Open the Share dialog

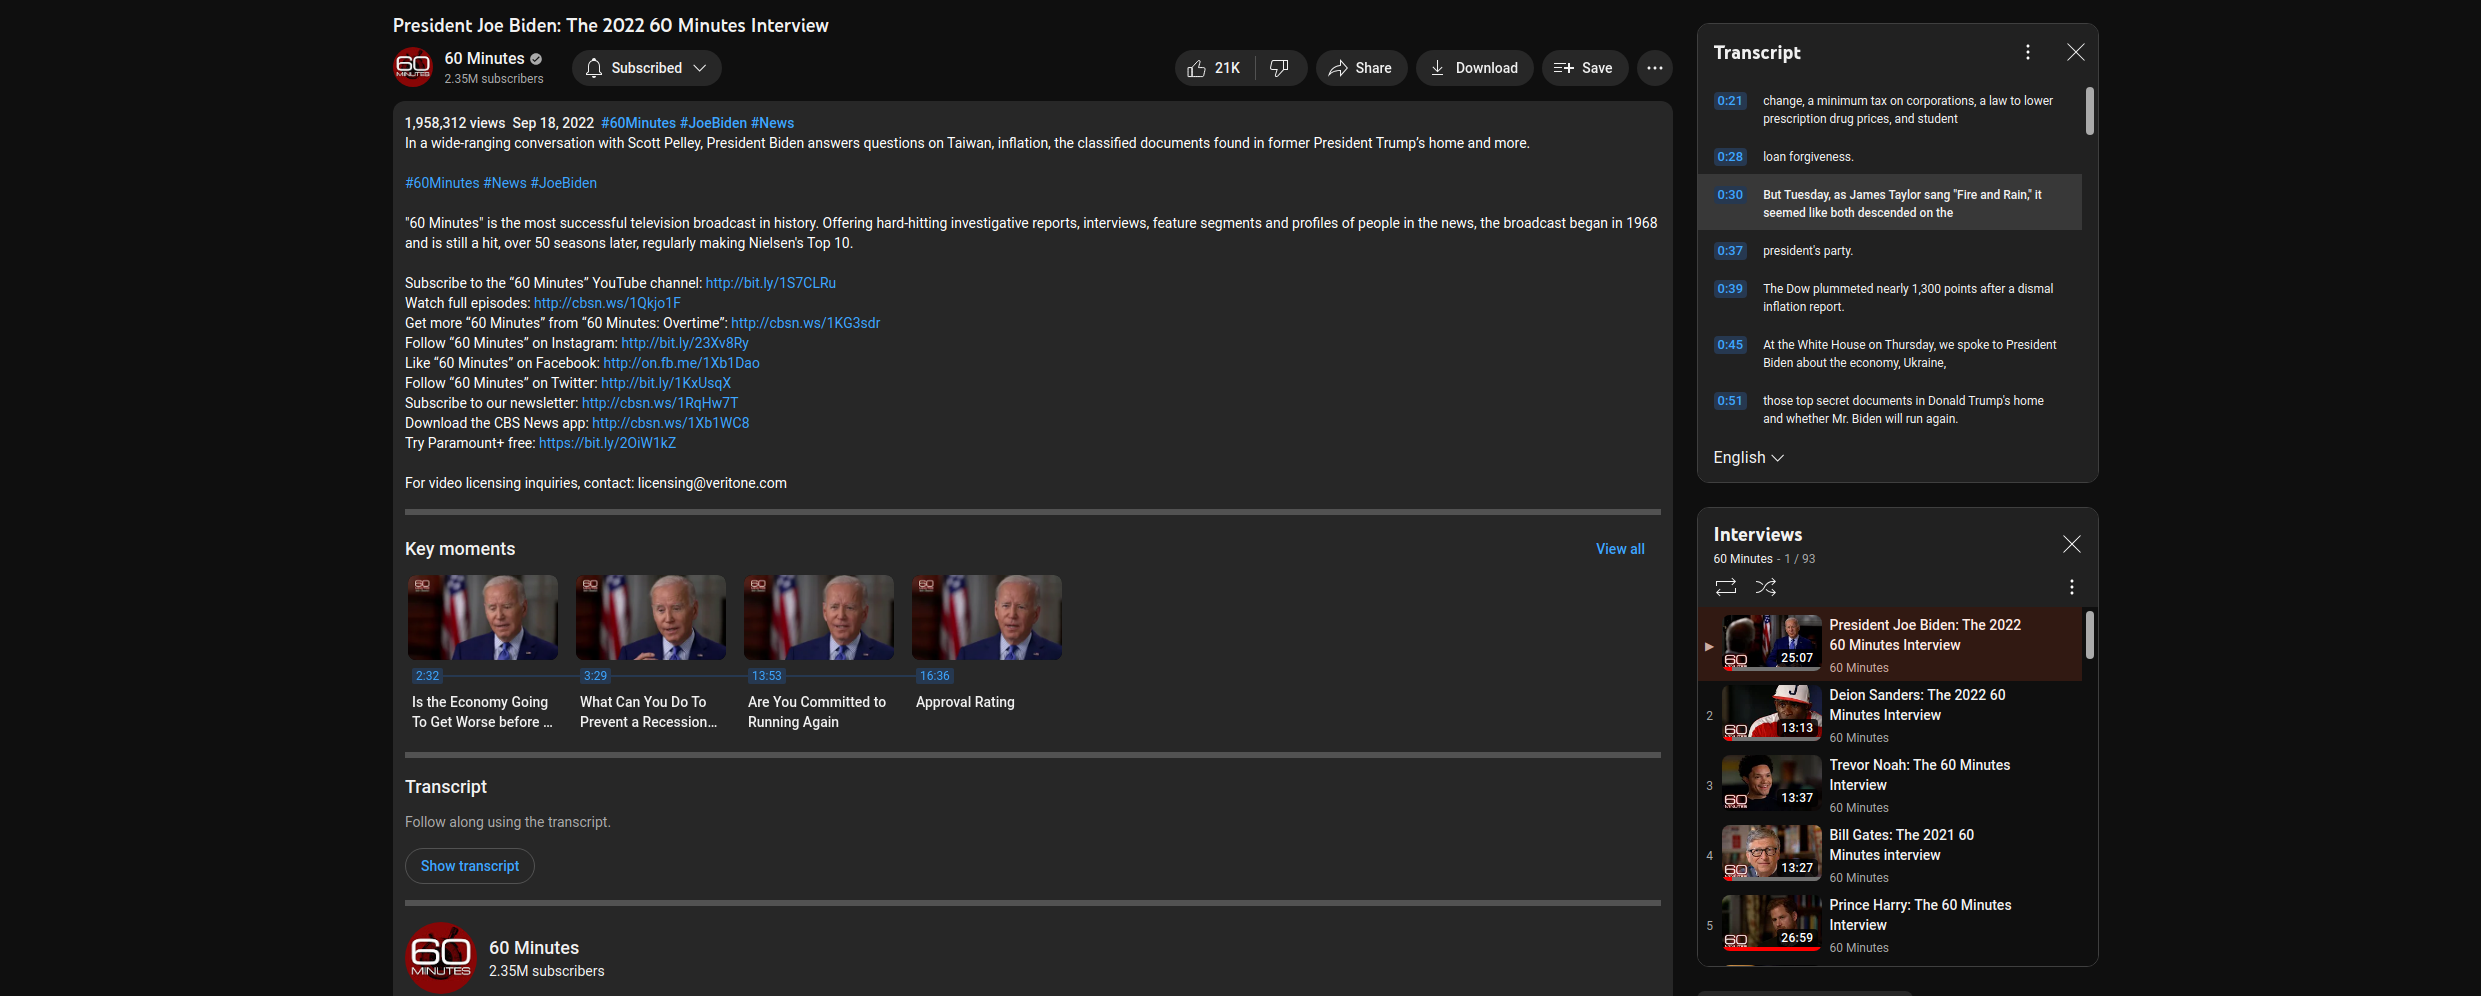[x=1361, y=68]
